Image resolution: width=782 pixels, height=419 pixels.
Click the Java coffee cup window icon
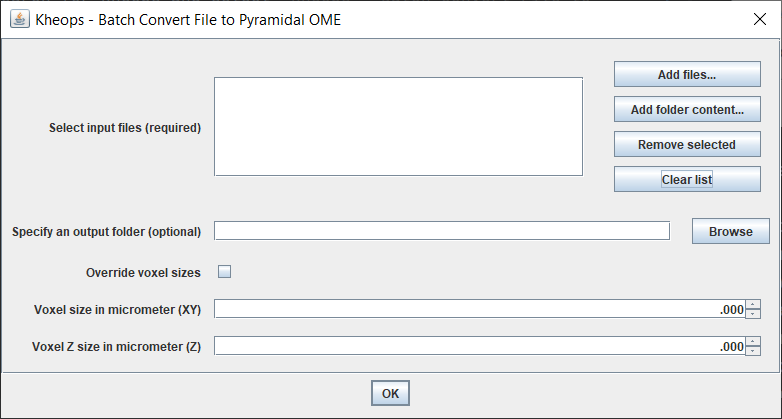(19, 19)
